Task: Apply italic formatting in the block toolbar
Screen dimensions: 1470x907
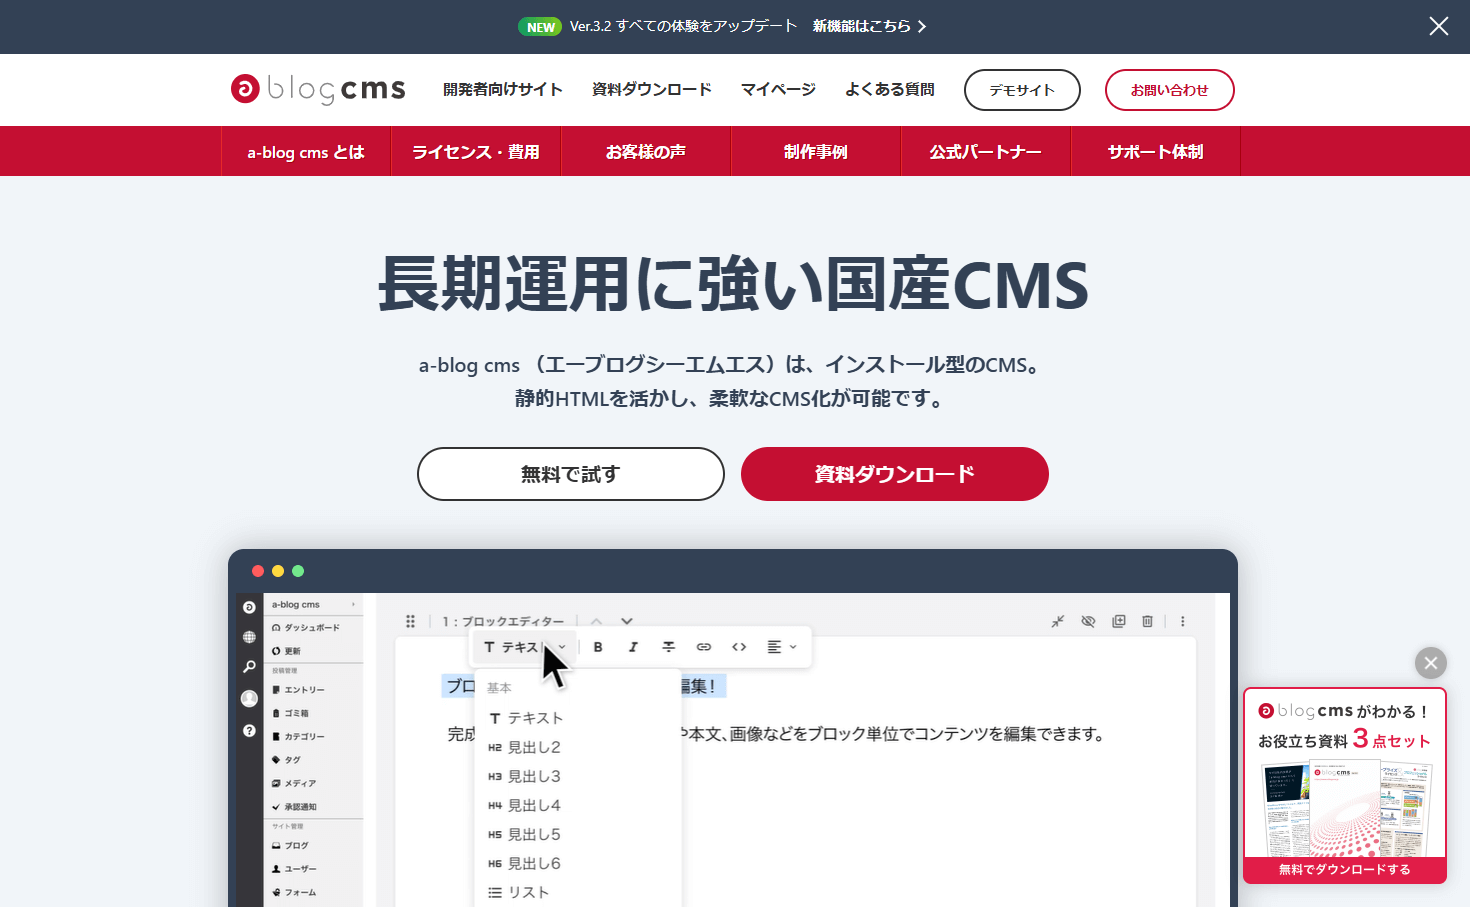Action: 633,647
